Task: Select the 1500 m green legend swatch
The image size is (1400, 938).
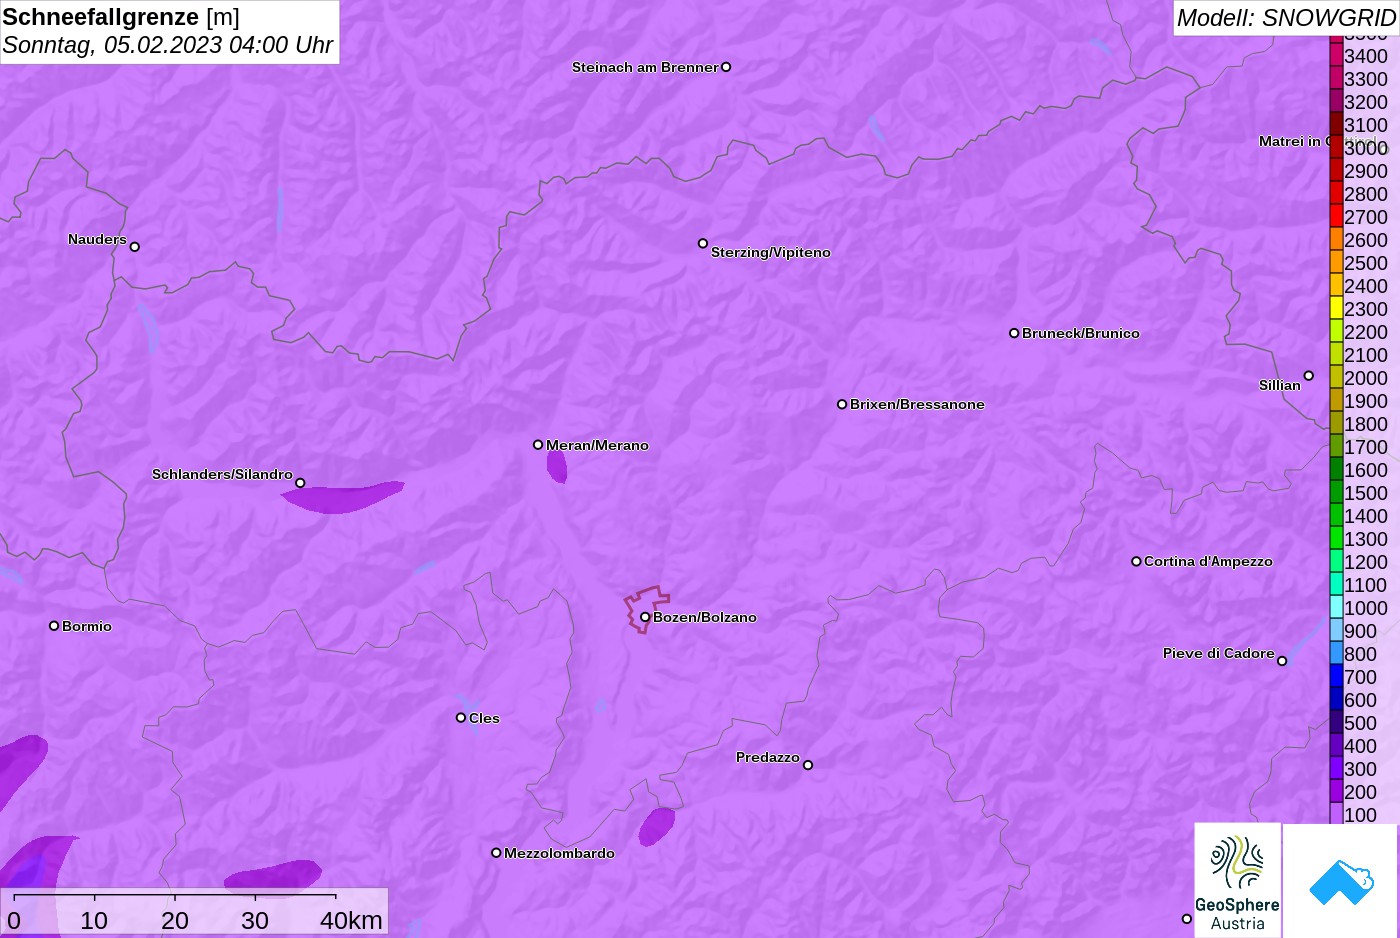Action: (1336, 493)
